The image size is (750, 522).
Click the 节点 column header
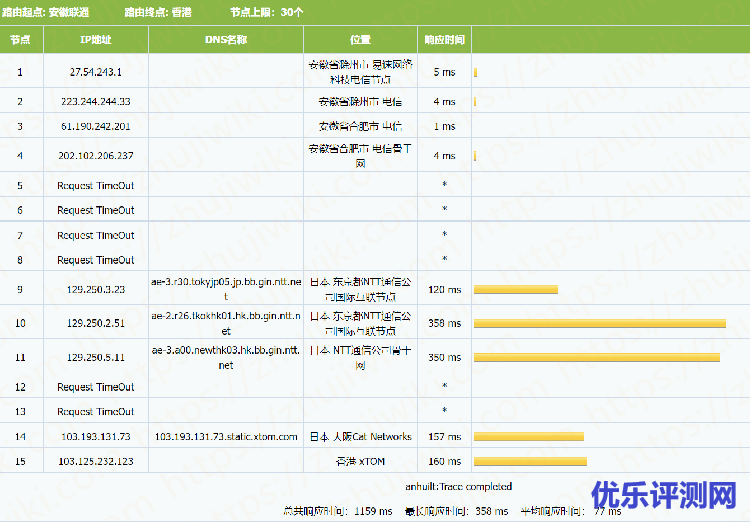(x=20, y=40)
